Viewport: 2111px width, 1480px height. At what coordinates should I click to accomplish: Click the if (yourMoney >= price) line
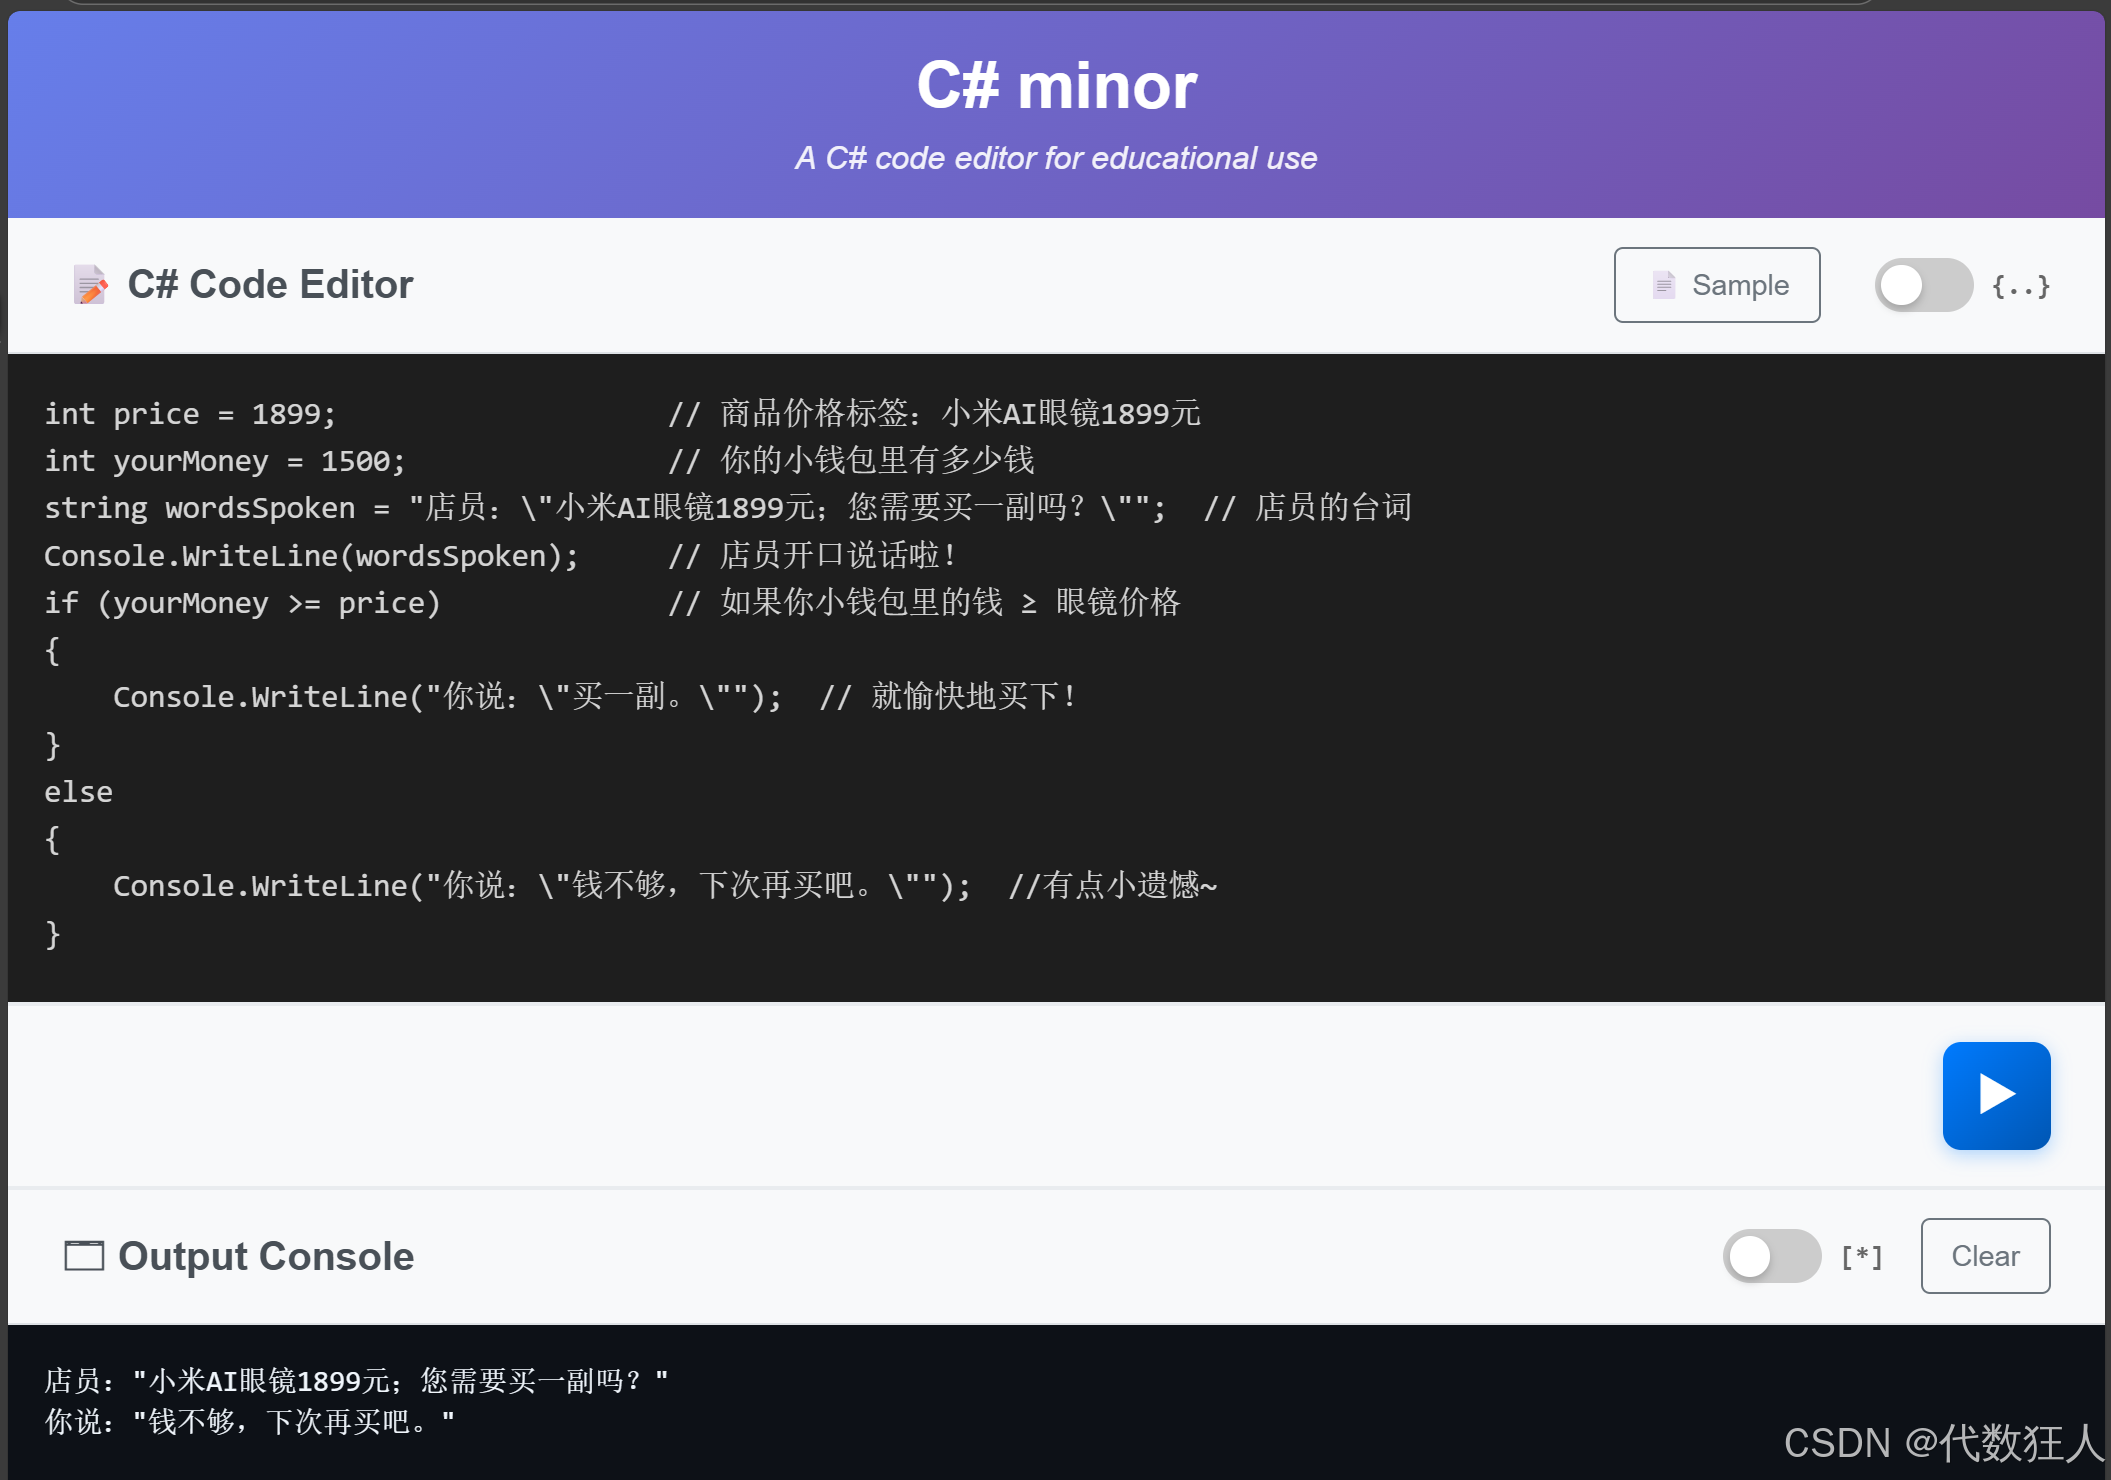coord(242,602)
